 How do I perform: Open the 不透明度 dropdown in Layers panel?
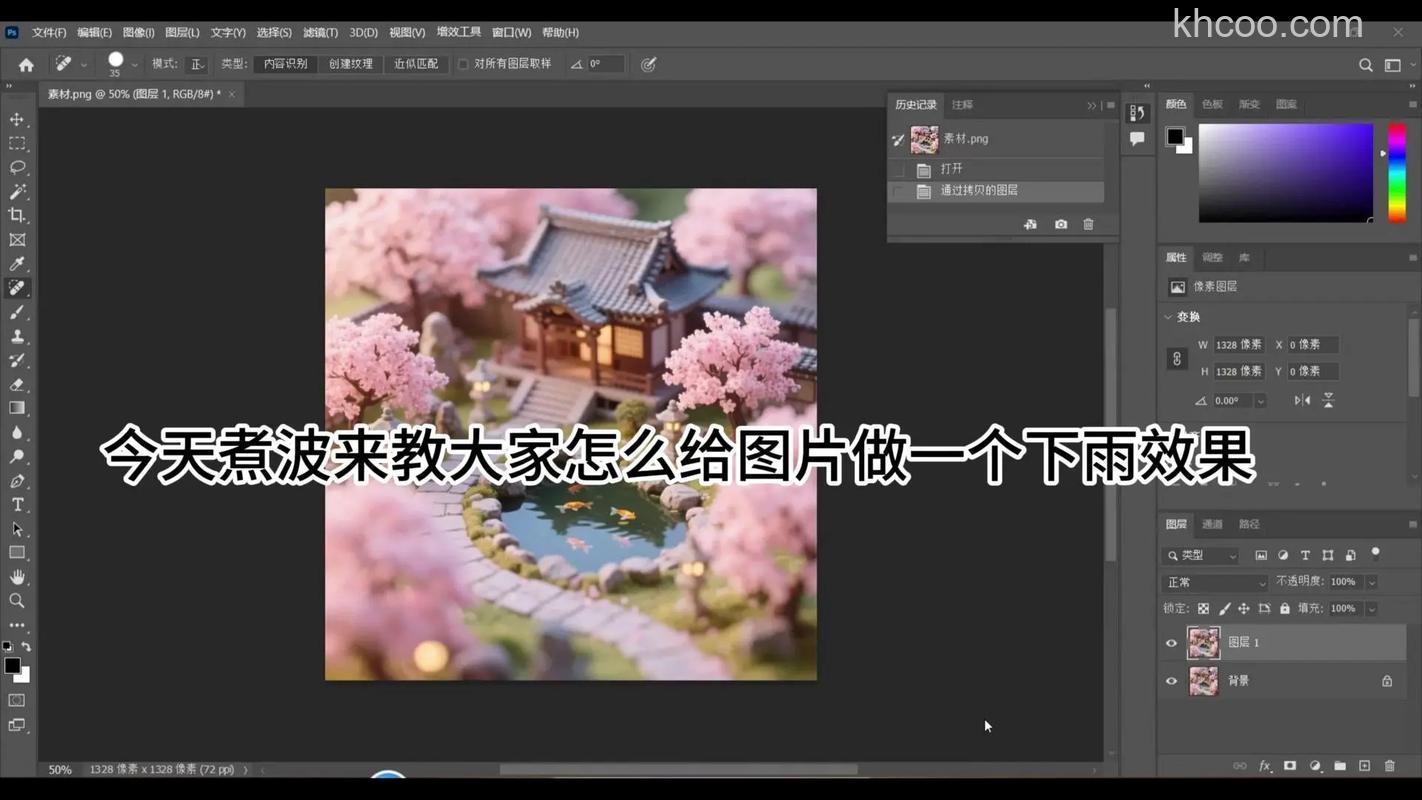point(1371,581)
